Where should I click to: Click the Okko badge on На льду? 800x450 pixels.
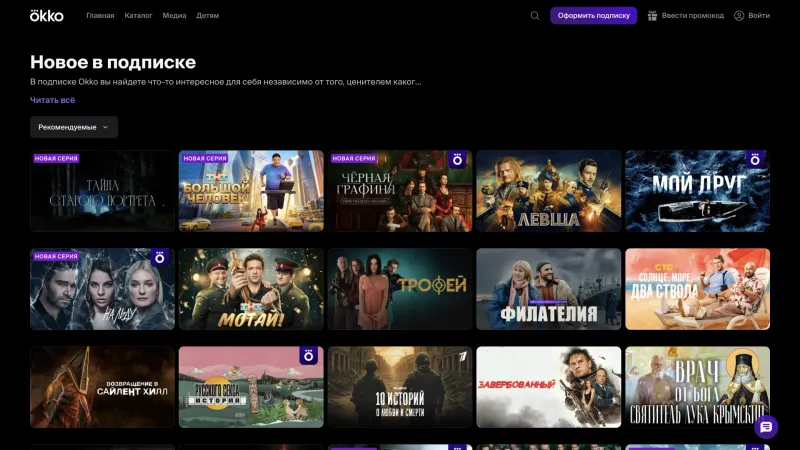160,257
